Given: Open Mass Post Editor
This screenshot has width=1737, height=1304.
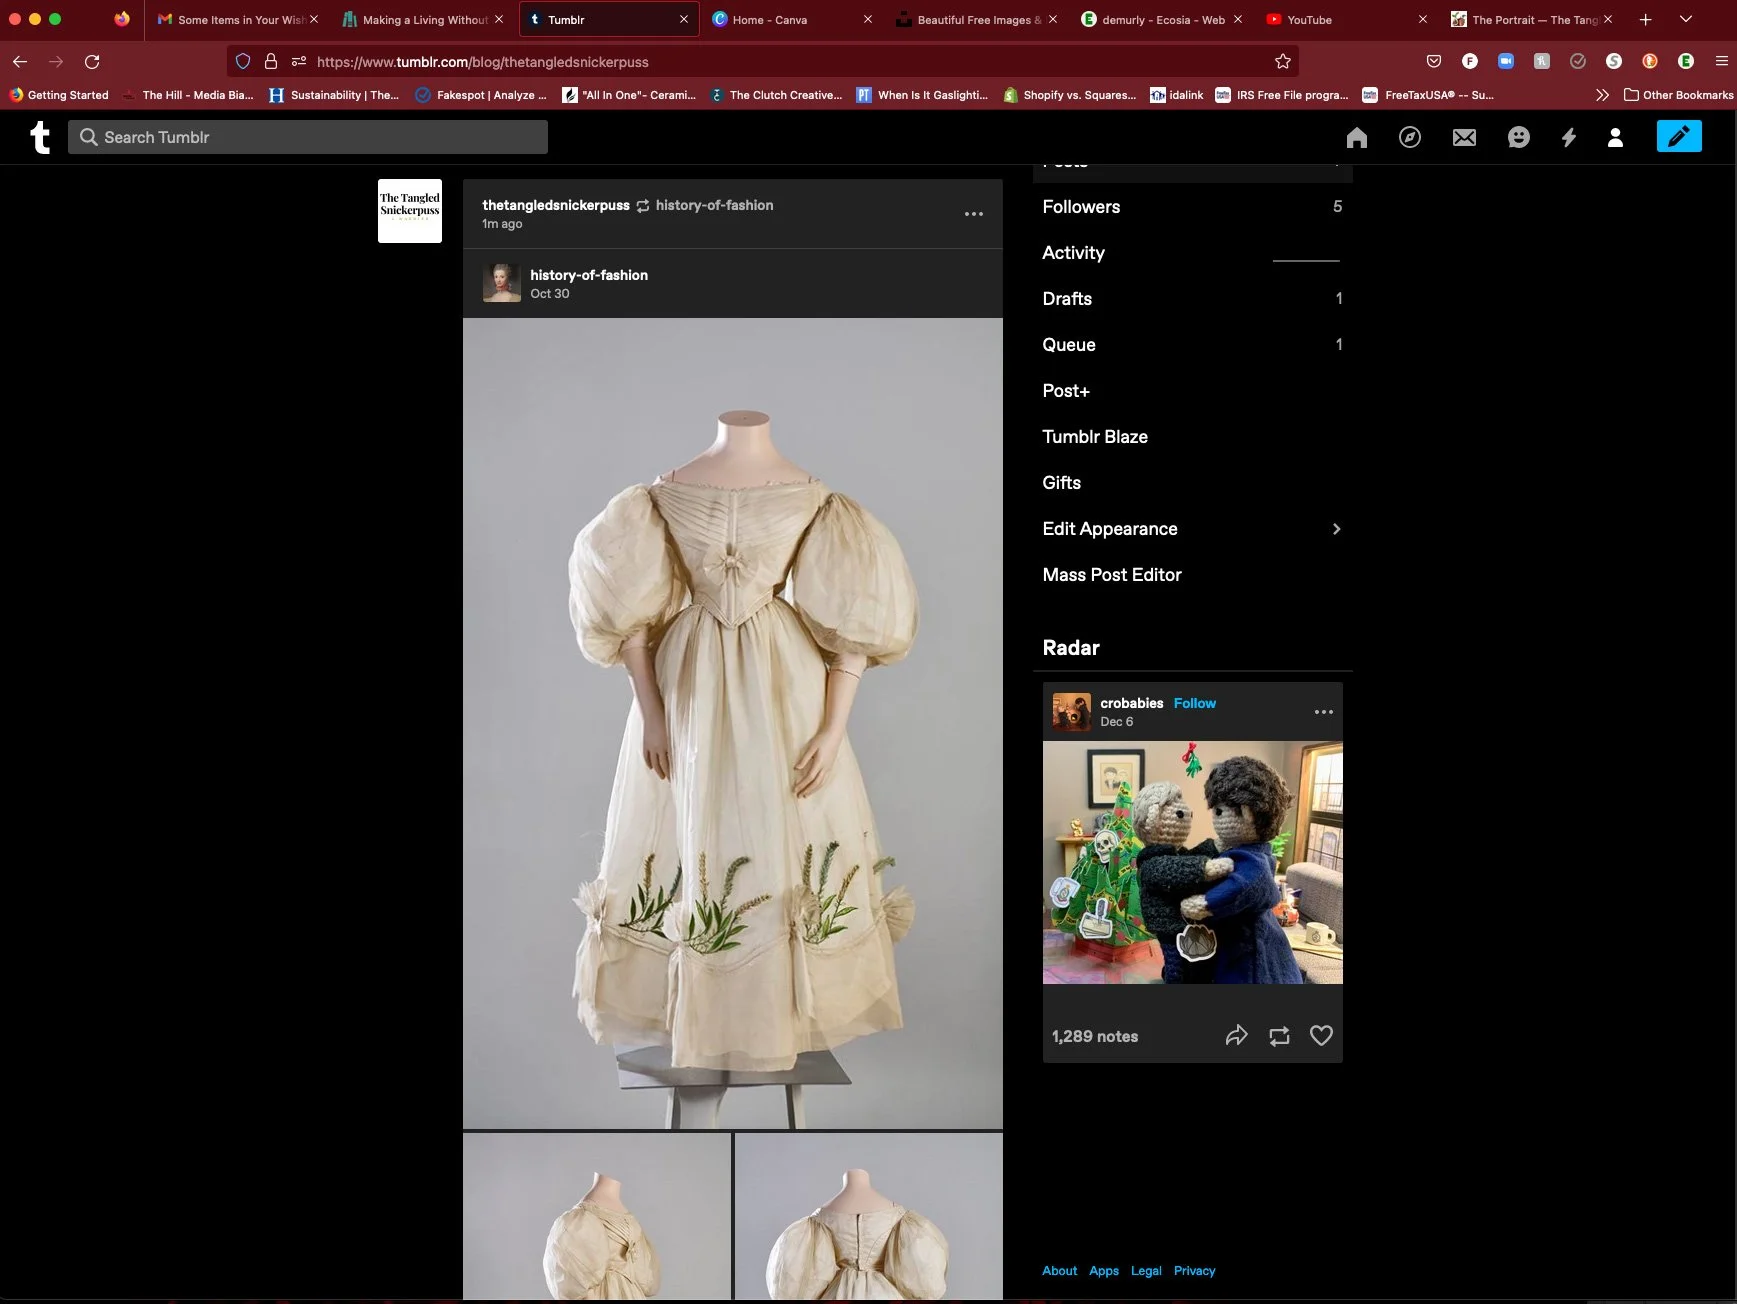Looking at the screenshot, I should pos(1192,575).
